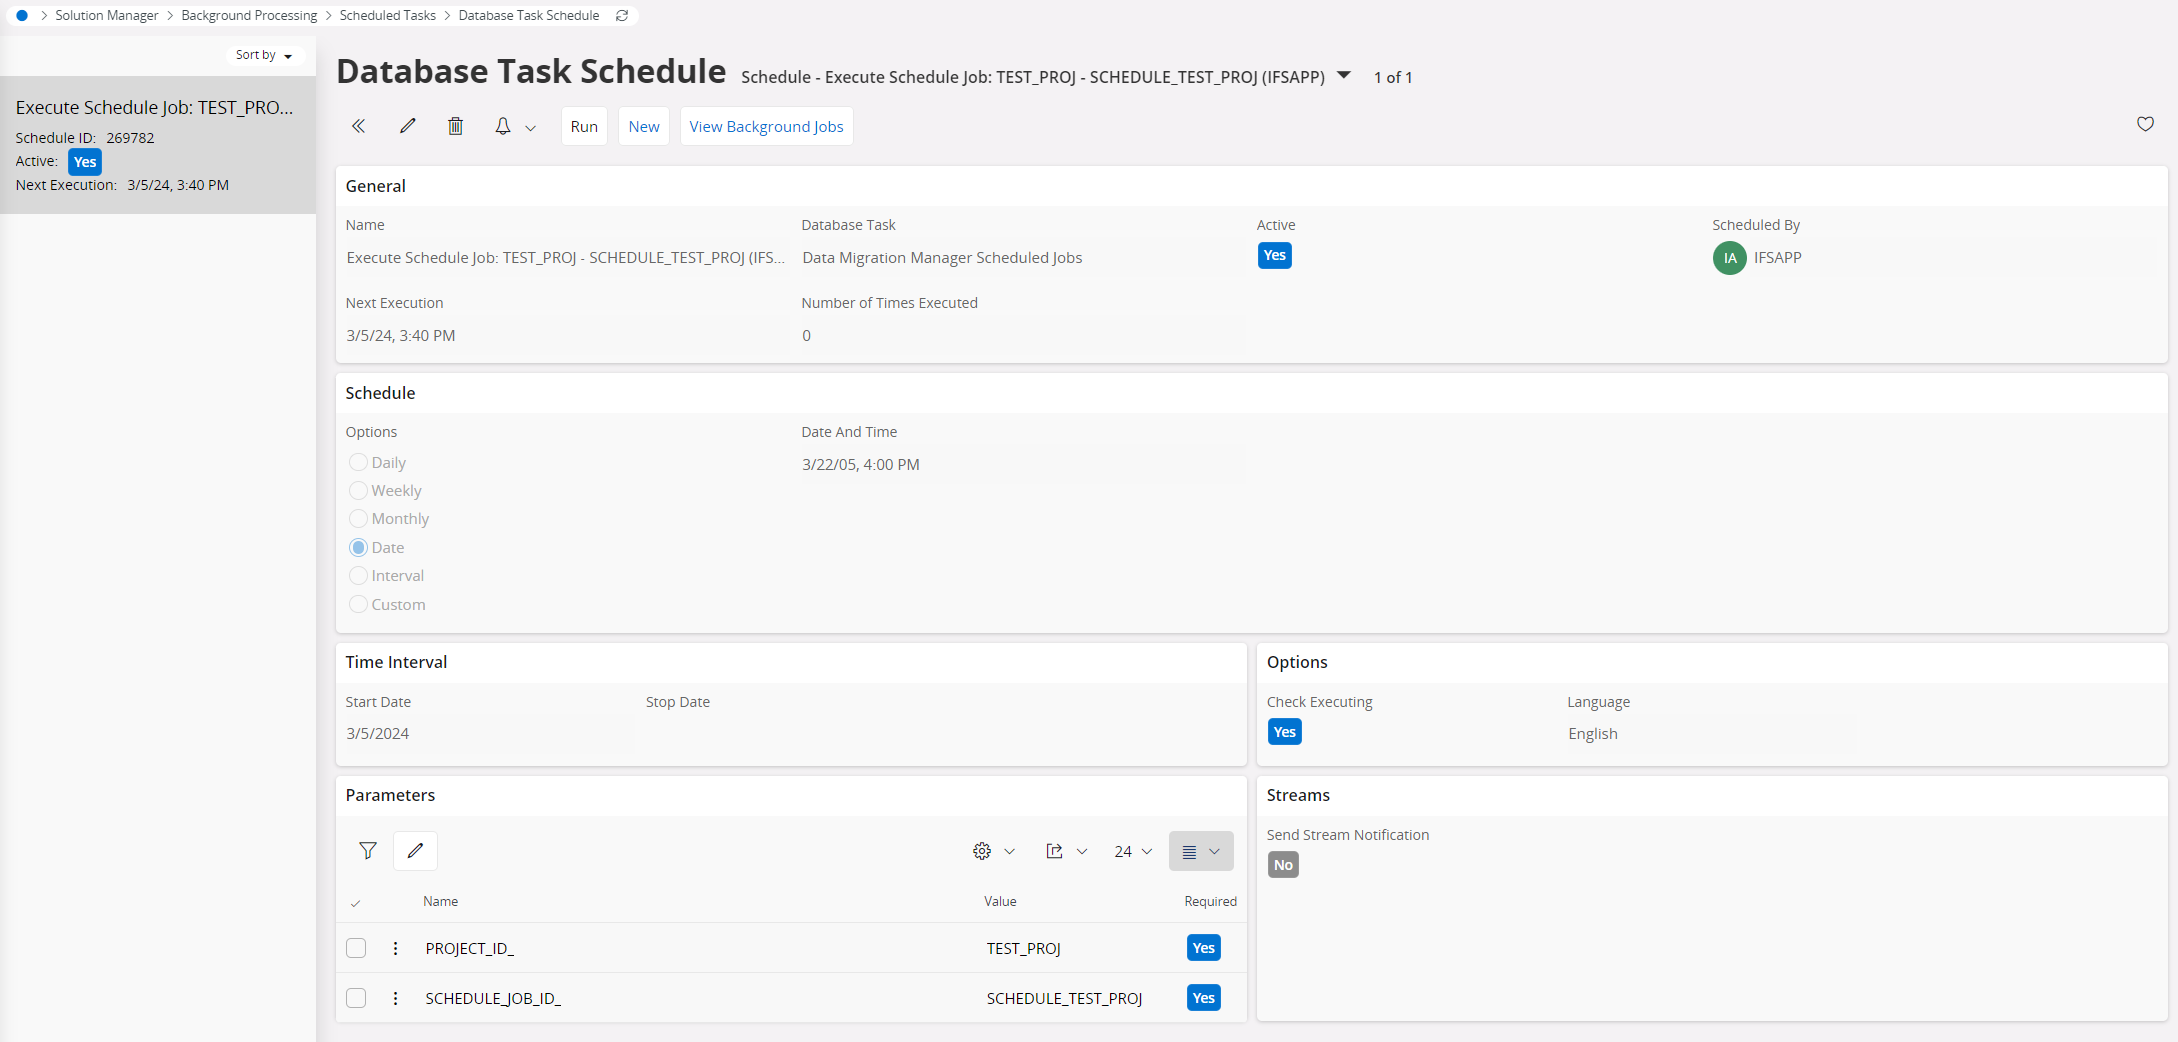This screenshot has width=2178, height=1042.
Task: Click the collapse panel double-chevron icon
Action: point(358,126)
